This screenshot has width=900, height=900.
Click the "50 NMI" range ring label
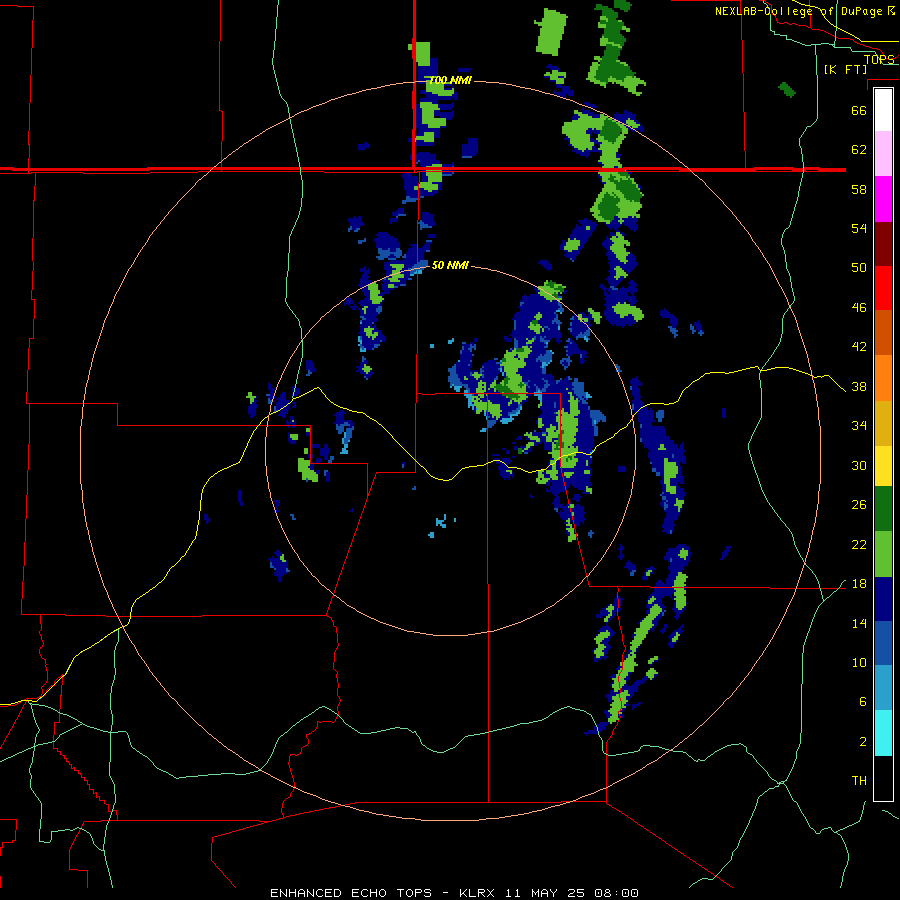click(449, 265)
